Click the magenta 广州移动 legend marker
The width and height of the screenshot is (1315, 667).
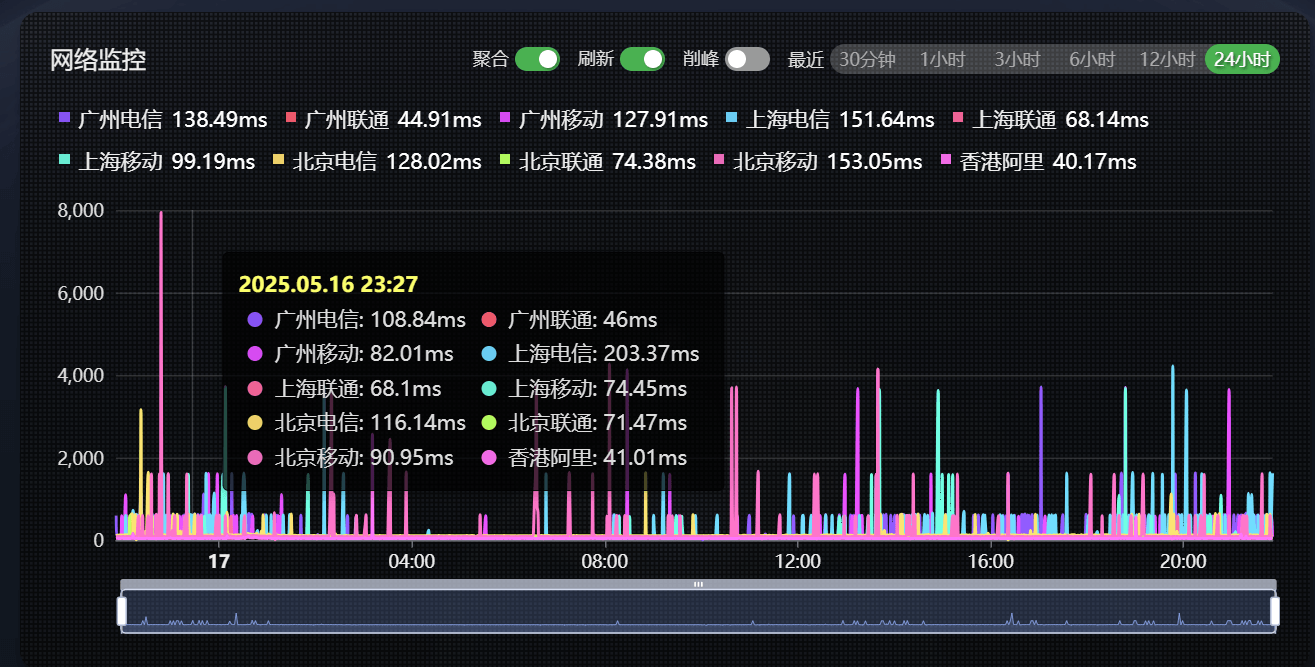(503, 118)
